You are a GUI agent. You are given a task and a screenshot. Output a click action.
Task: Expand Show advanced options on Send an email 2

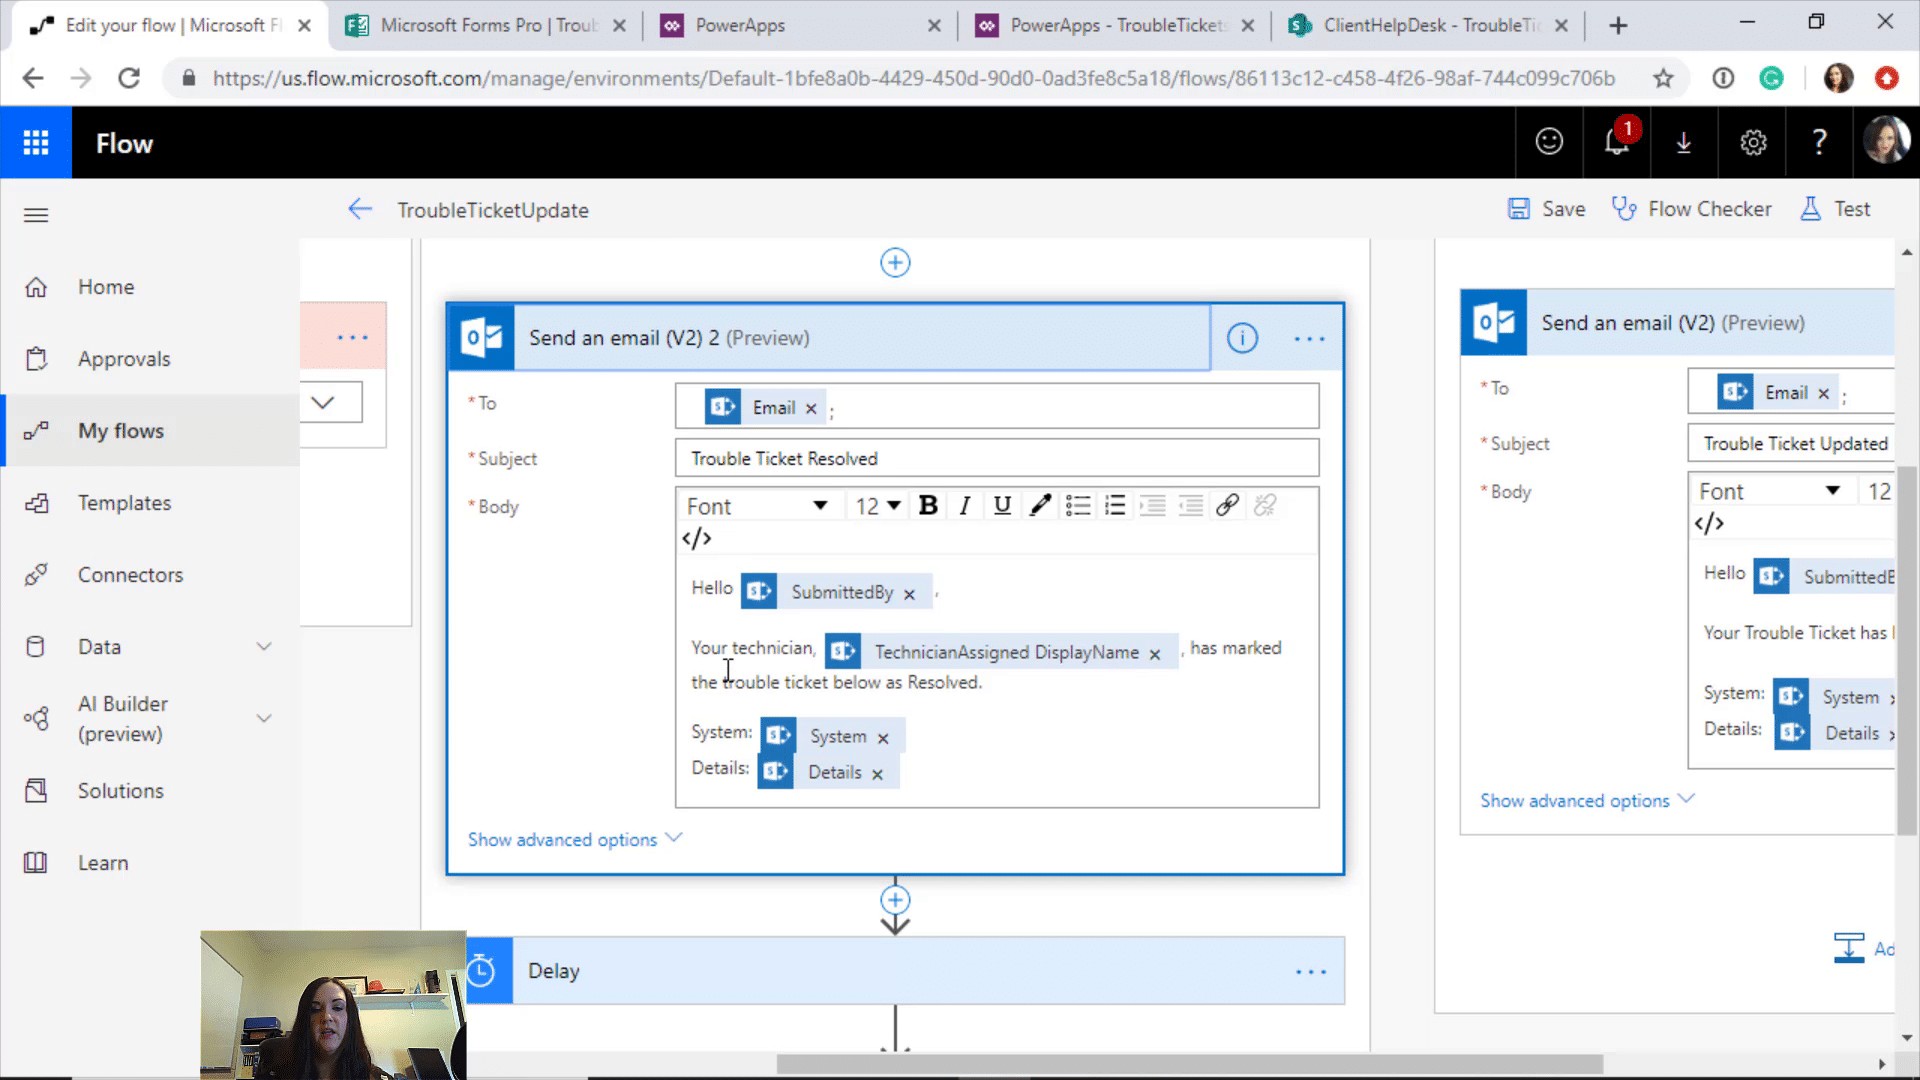click(575, 839)
